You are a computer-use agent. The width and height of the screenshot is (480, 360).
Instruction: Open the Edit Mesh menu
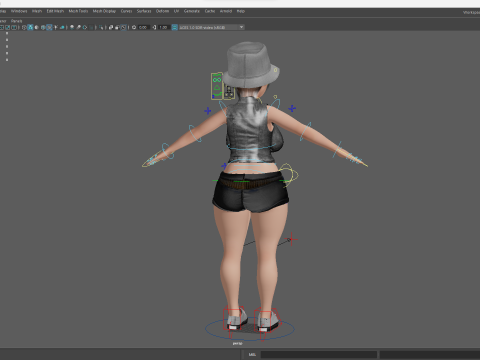[55, 11]
